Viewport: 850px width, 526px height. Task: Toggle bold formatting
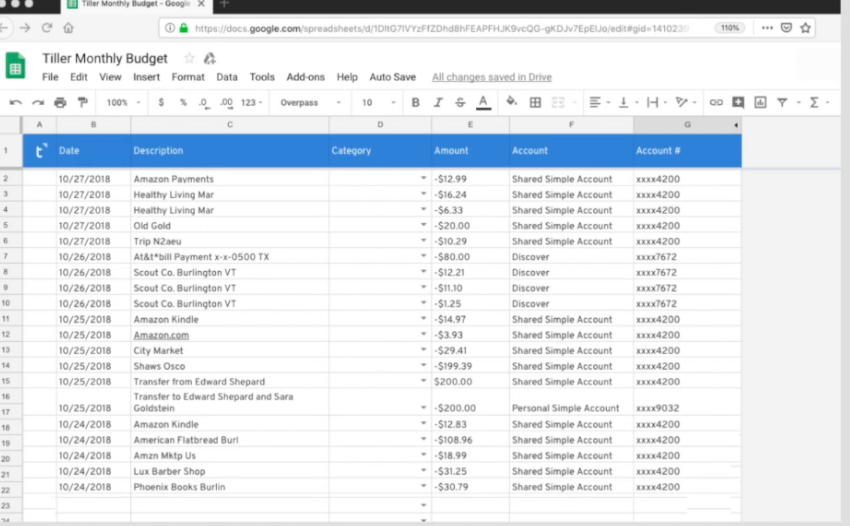tap(415, 102)
